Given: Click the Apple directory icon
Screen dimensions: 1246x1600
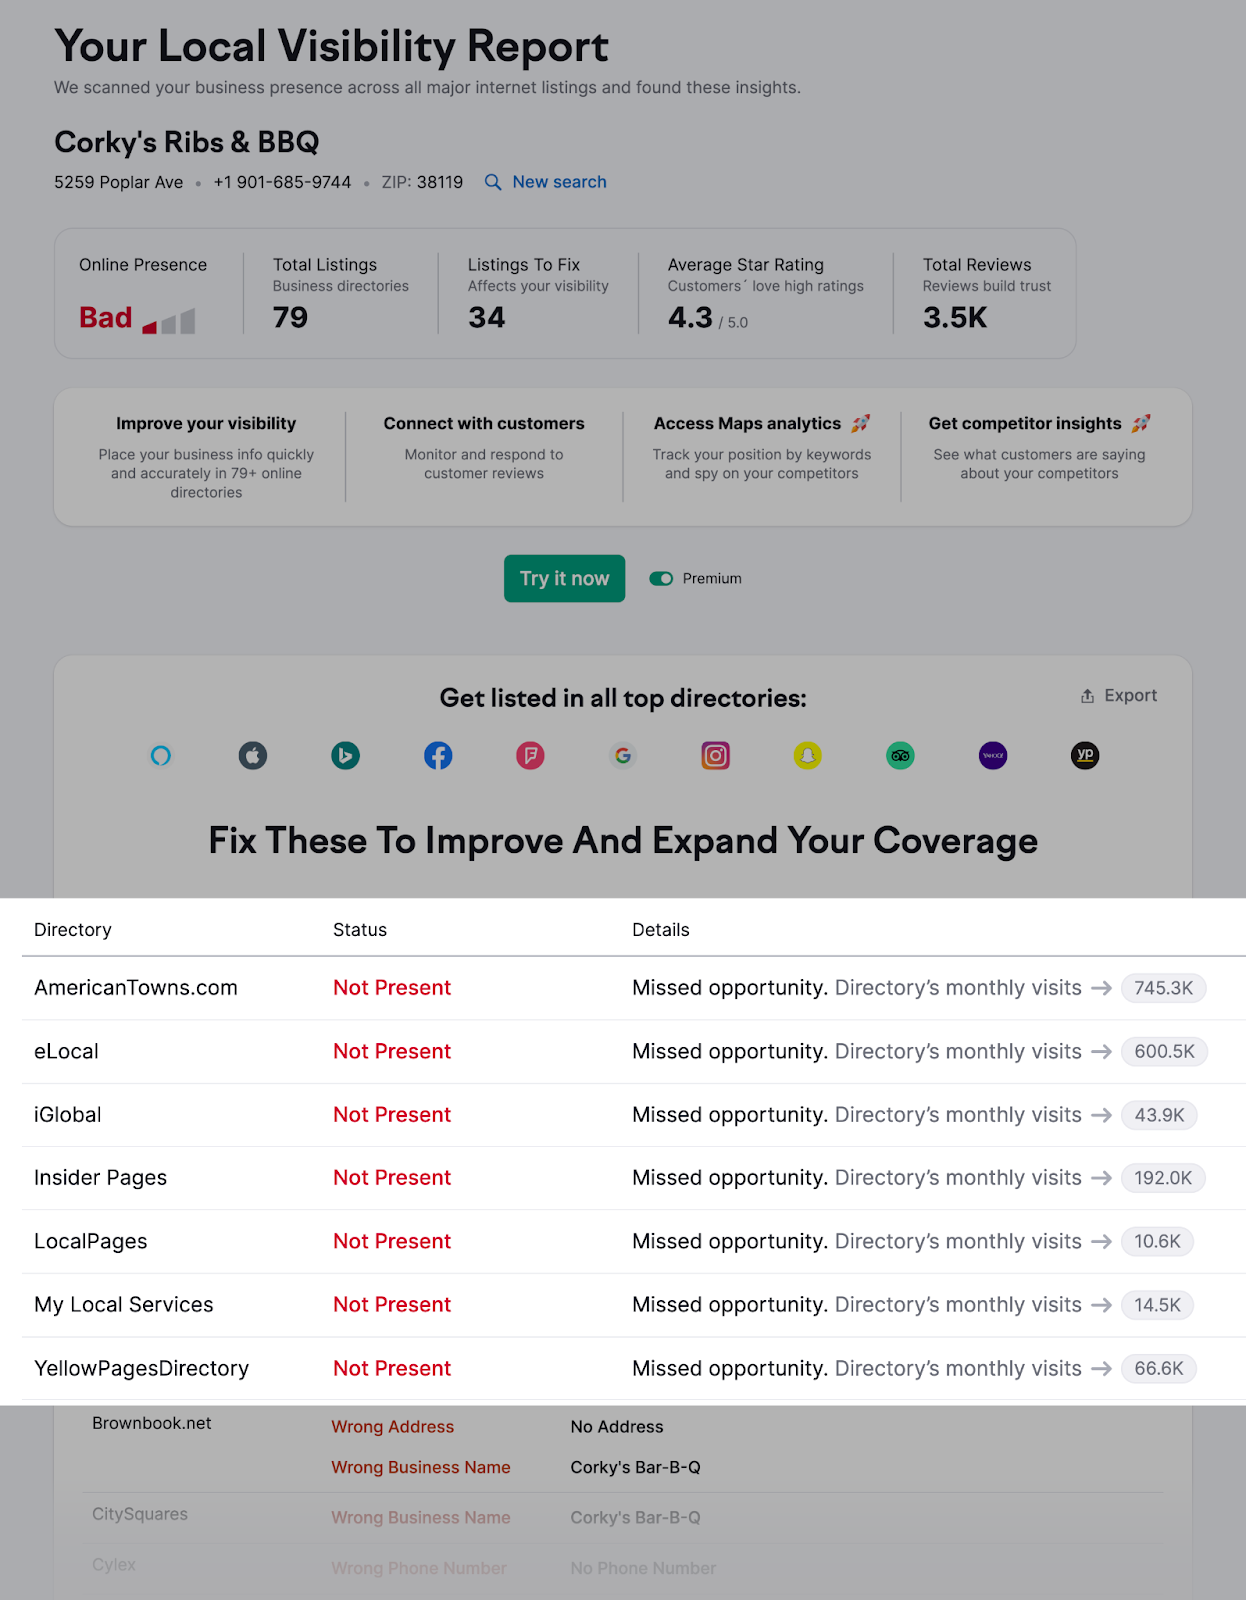Looking at the screenshot, I should (x=253, y=756).
